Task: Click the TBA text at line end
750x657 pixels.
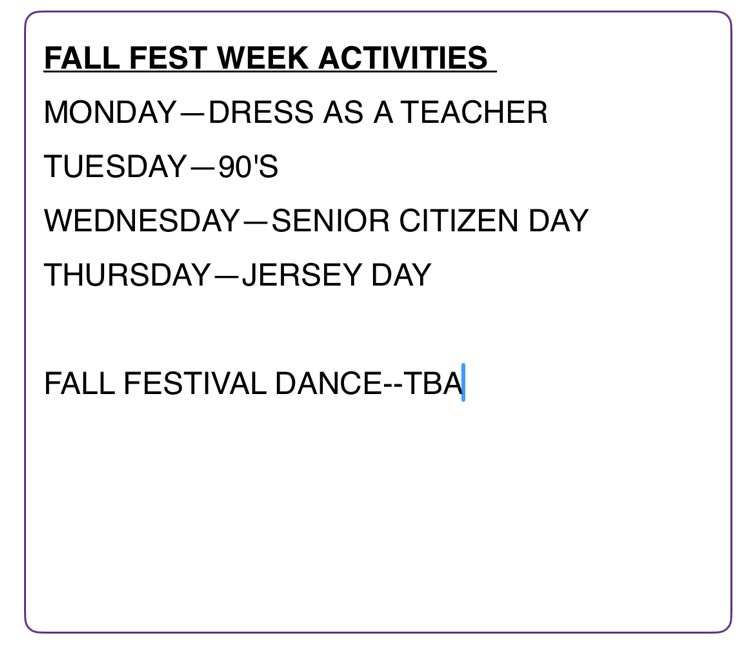Action: pos(434,383)
